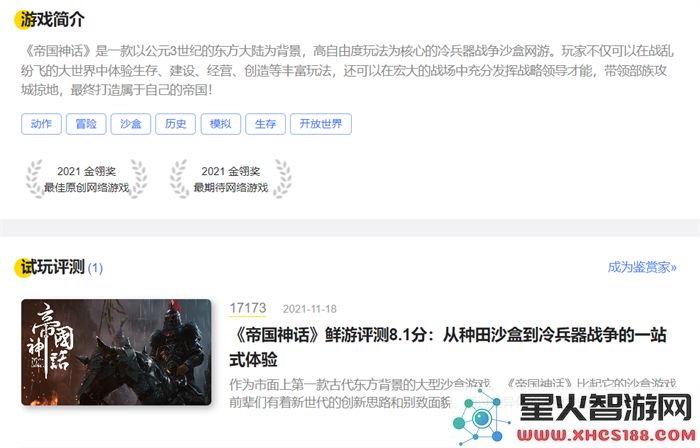Viewport: 700px width, 448px height.
Task: Click the 最期待网络游戏 award badge
Action: click(x=230, y=179)
